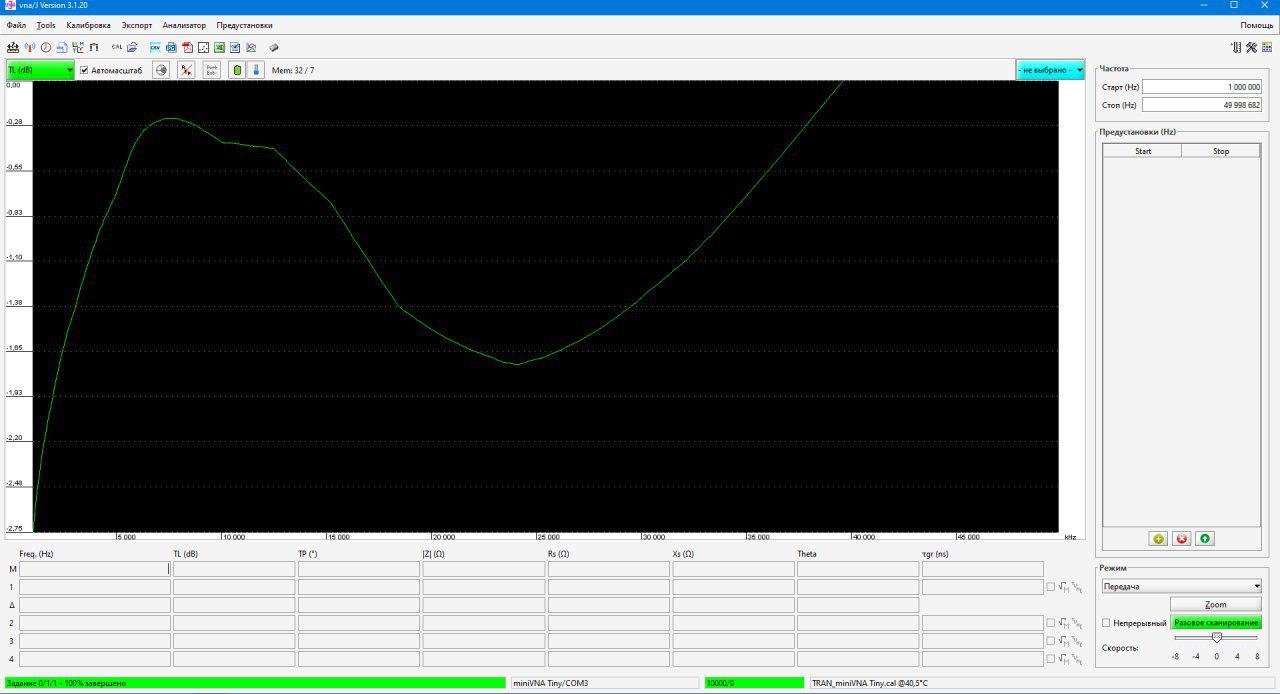Add a preset with the yellow plus button
Image resolution: width=1280 pixels, height=694 pixels.
pos(1158,538)
